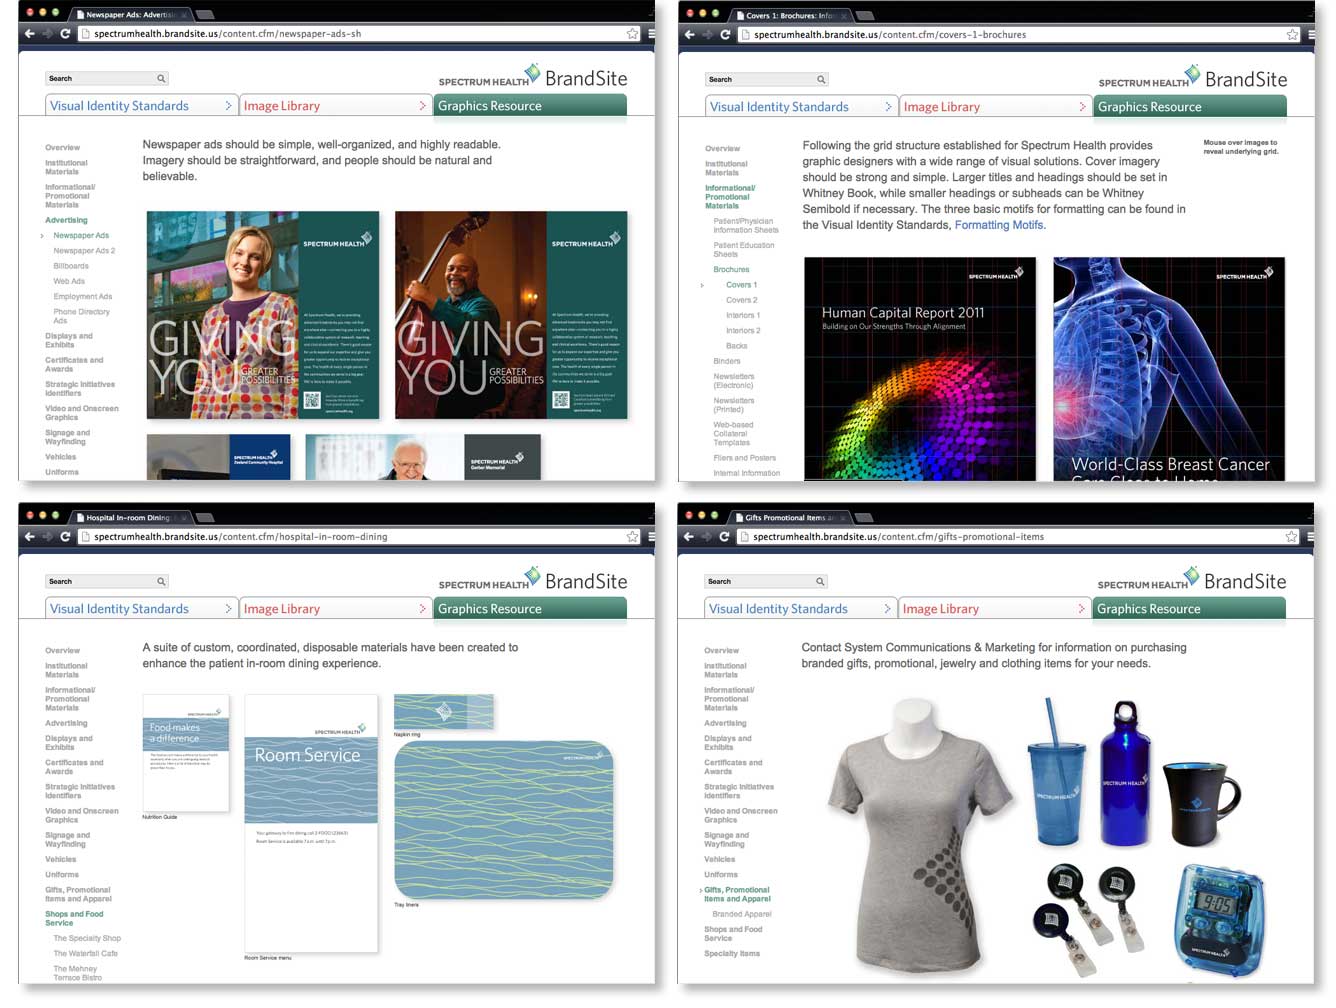Viewport: 1336px width, 1008px height.
Task: Click Patient Education Sheets in sidebar
Action: [x=743, y=249]
